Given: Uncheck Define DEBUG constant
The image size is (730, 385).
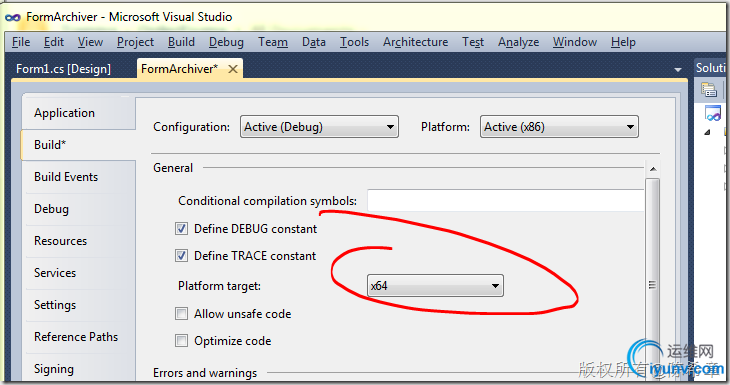Looking at the screenshot, I should [181, 229].
